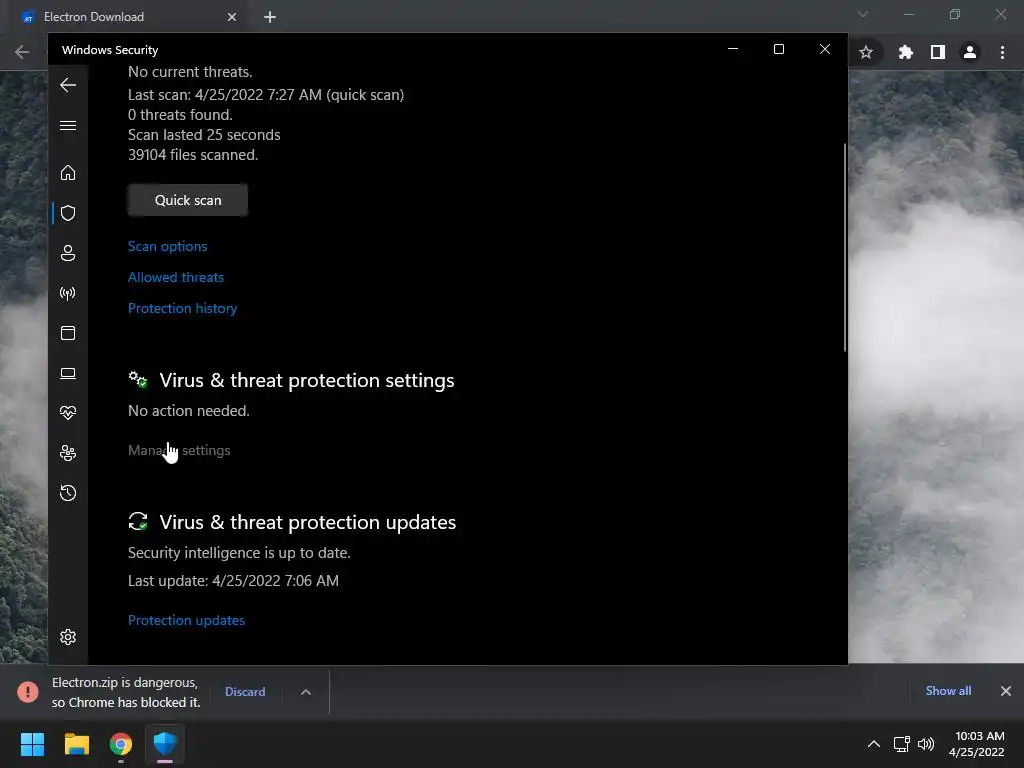Open Chrome tab search chevron
Viewport: 1024px width, 768px height.
[x=863, y=14]
